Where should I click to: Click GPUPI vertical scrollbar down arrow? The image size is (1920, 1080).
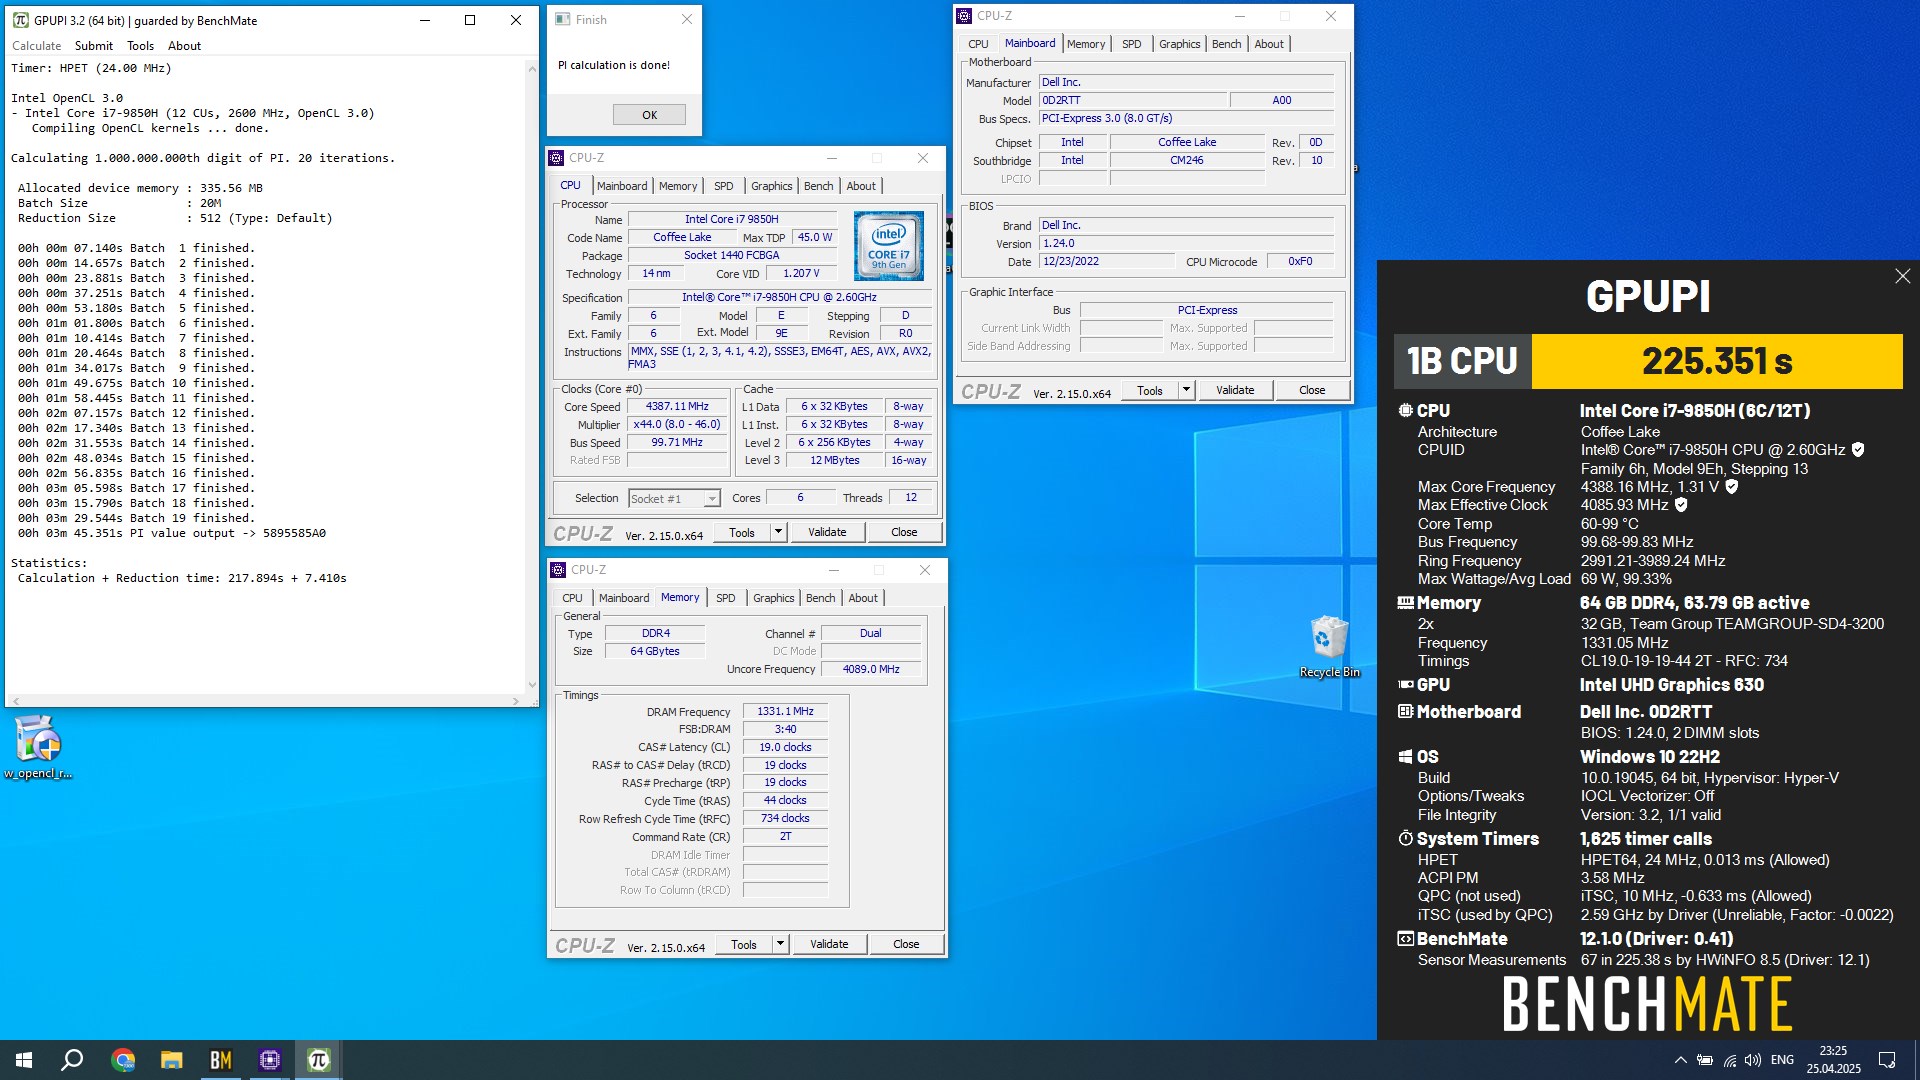click(532, 685)
